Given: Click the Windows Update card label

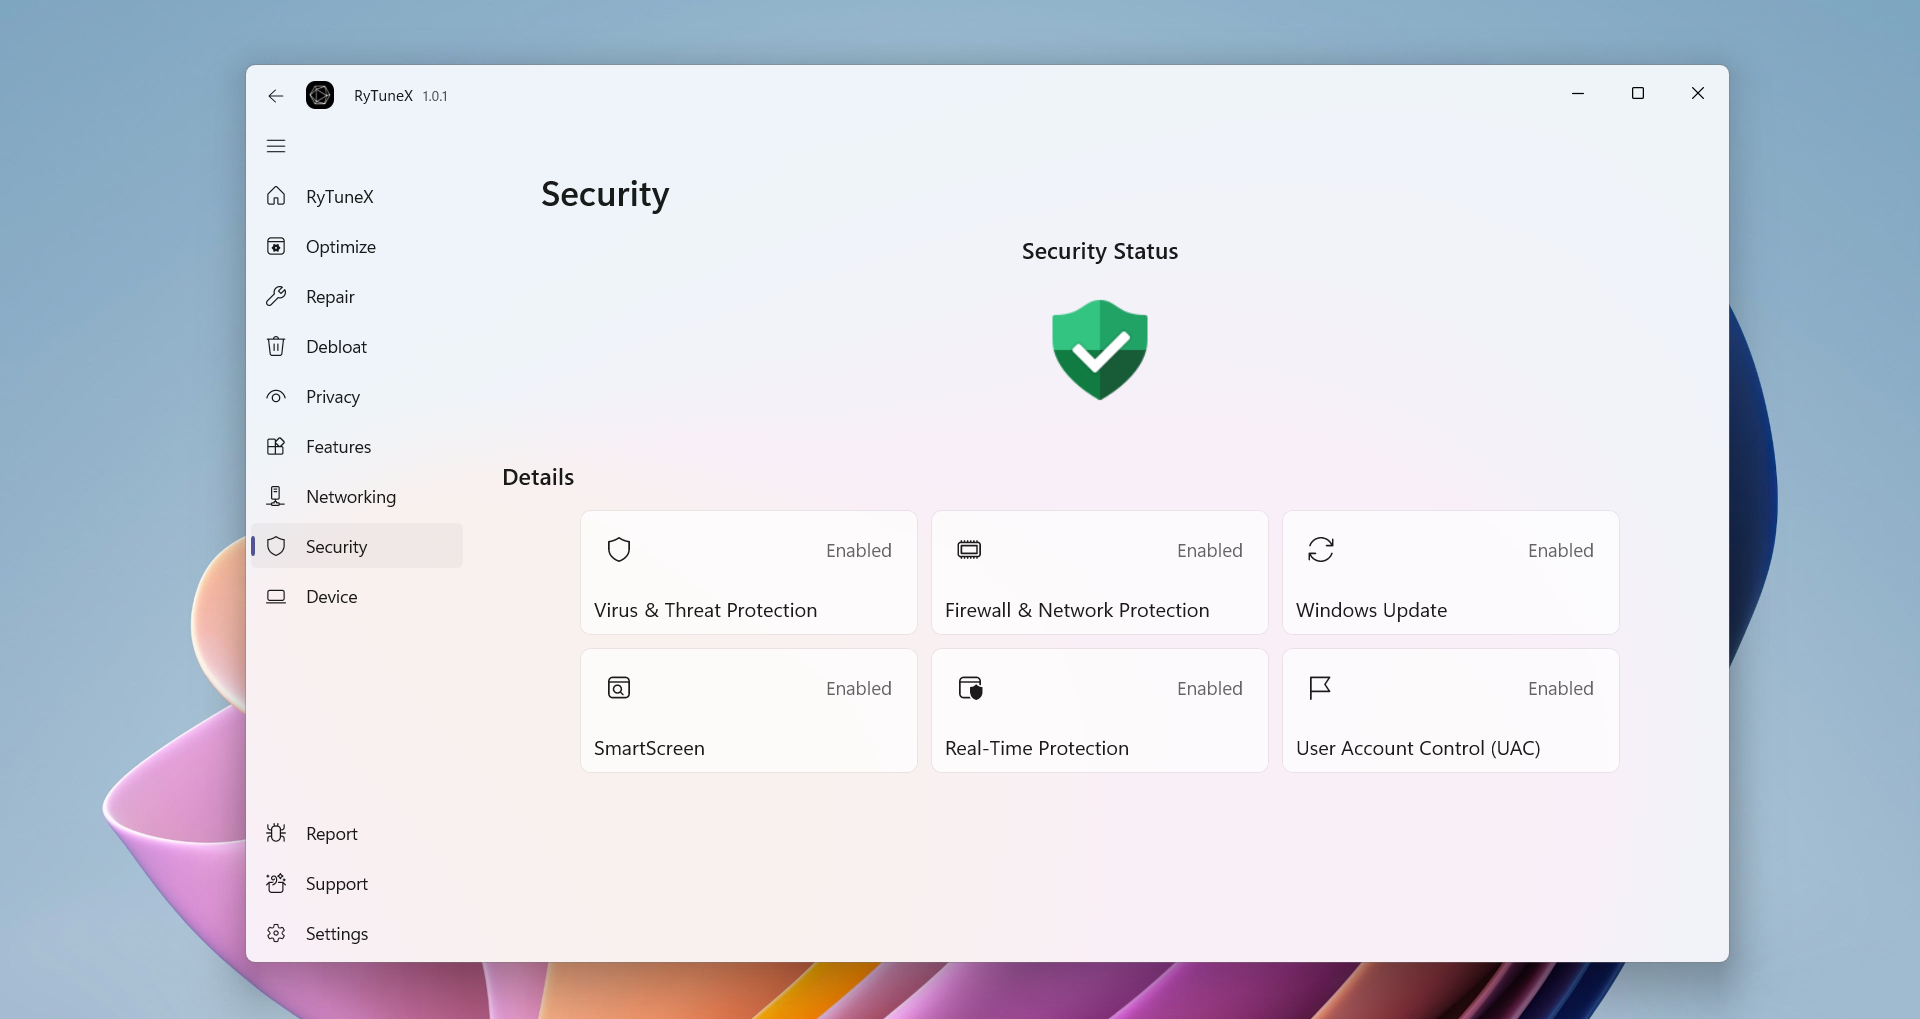Looking at the screenshot, I should 1371,610.
